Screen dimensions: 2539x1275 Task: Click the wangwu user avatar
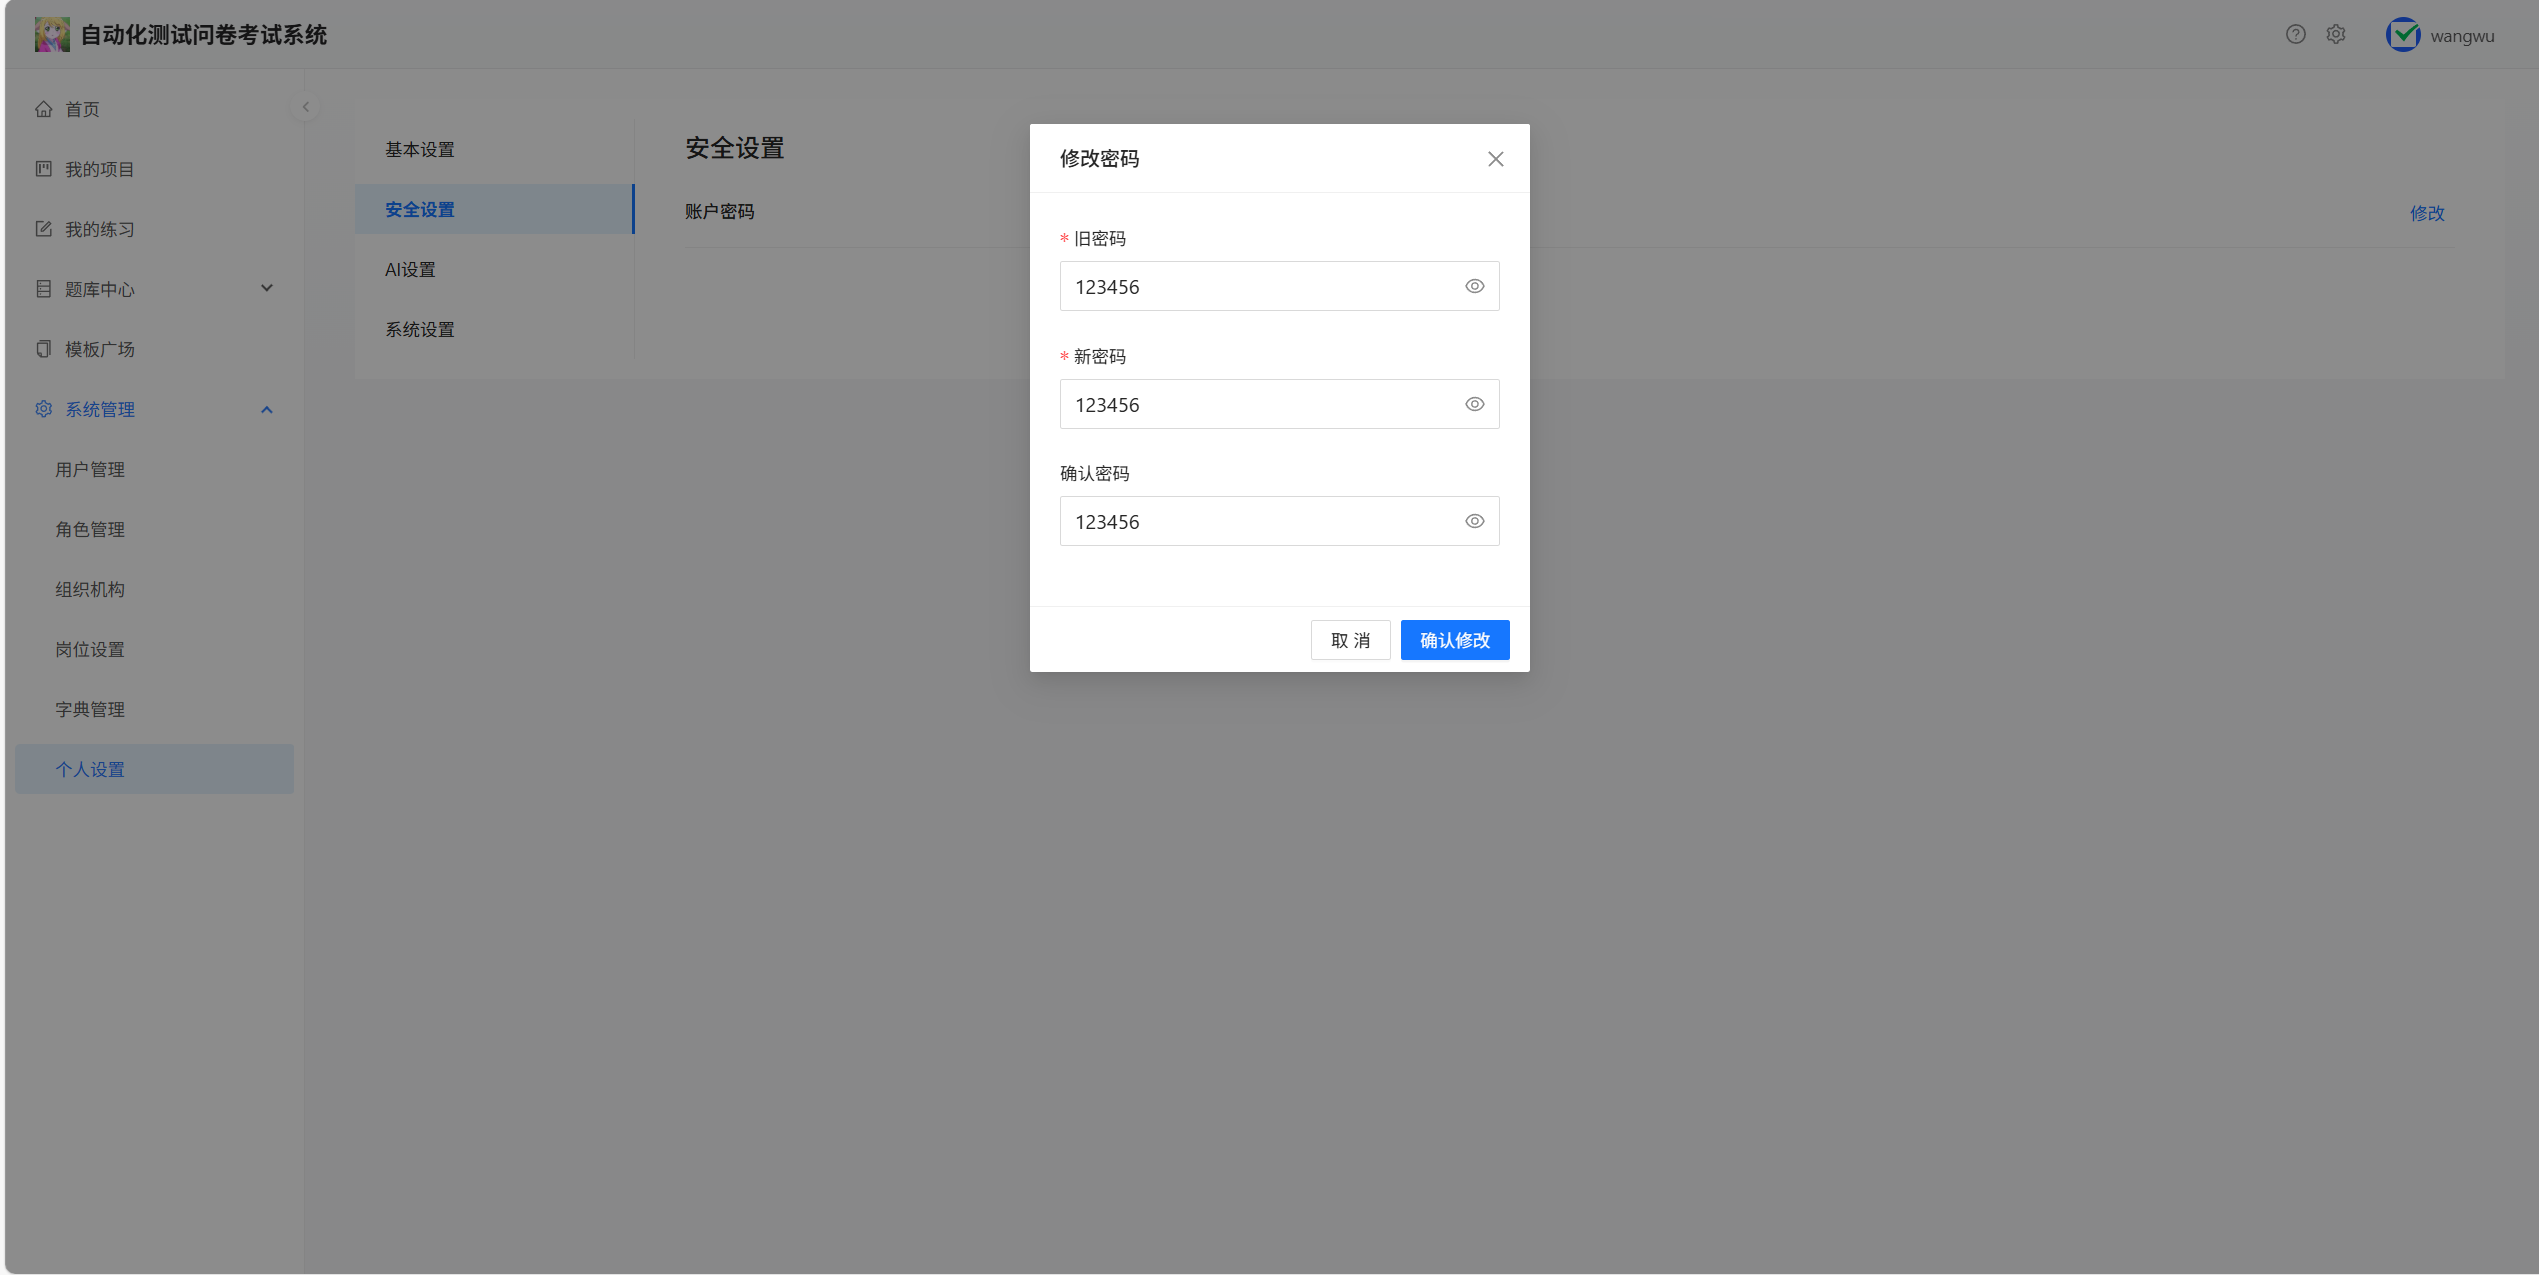[x=2403, y=35]
